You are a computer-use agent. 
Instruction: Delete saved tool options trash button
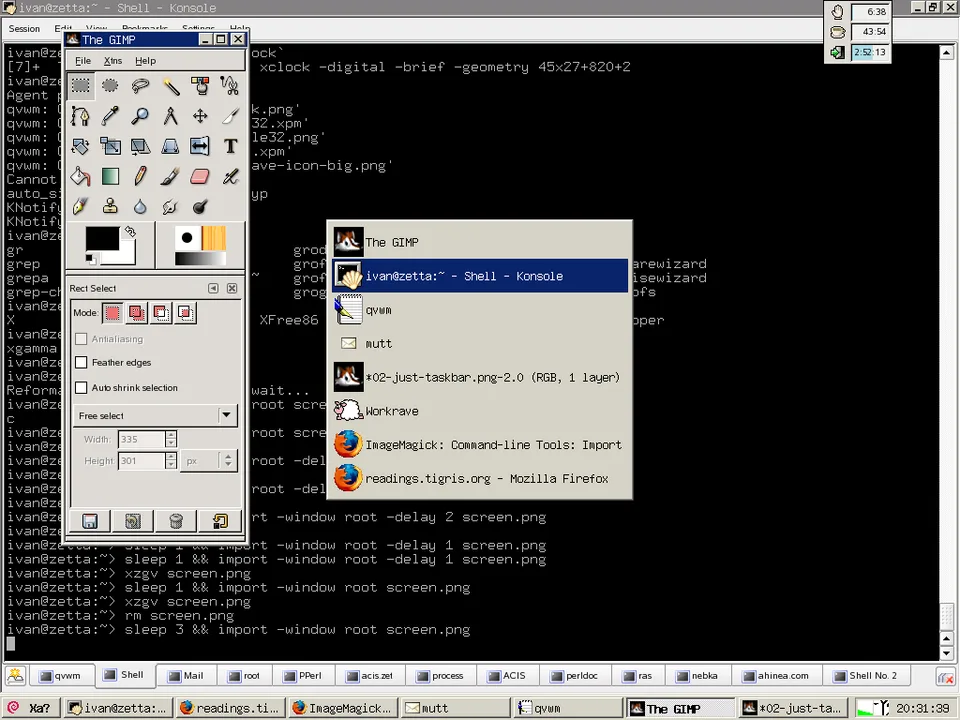coord(176,521)
